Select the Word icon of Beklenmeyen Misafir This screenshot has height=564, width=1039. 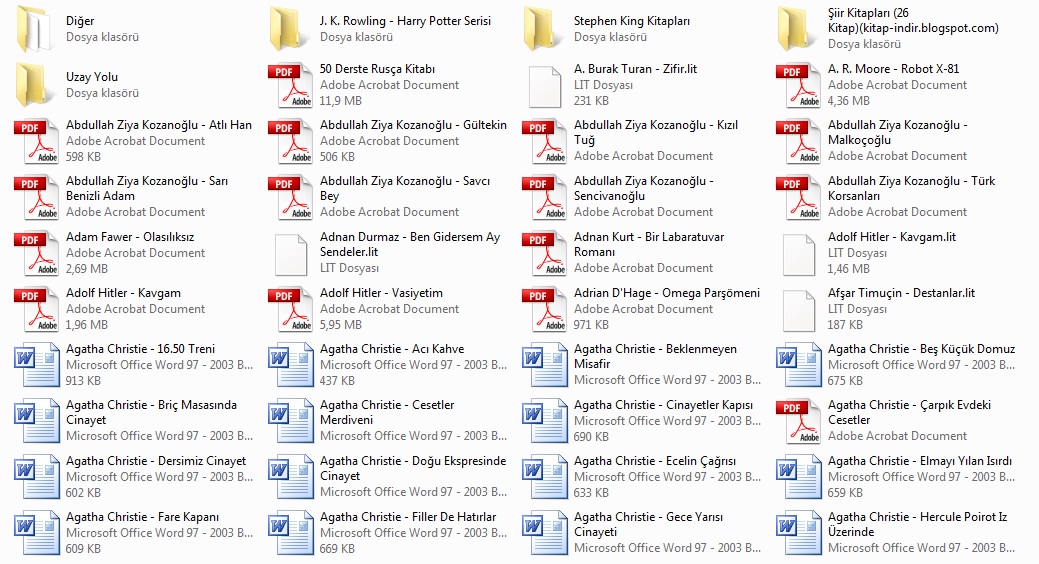click(x=544, y=365)
